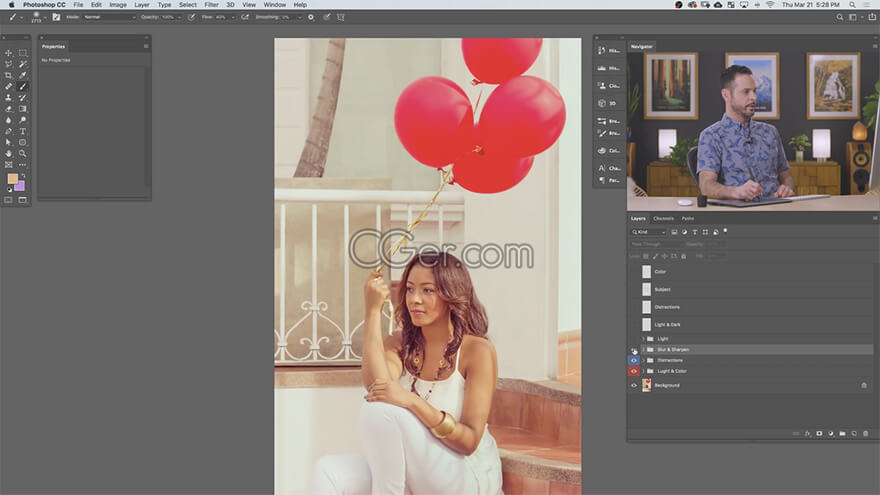Viewport: 880px width, 495px height.
Task: Open the Window menu
Action: coord(274,4)
